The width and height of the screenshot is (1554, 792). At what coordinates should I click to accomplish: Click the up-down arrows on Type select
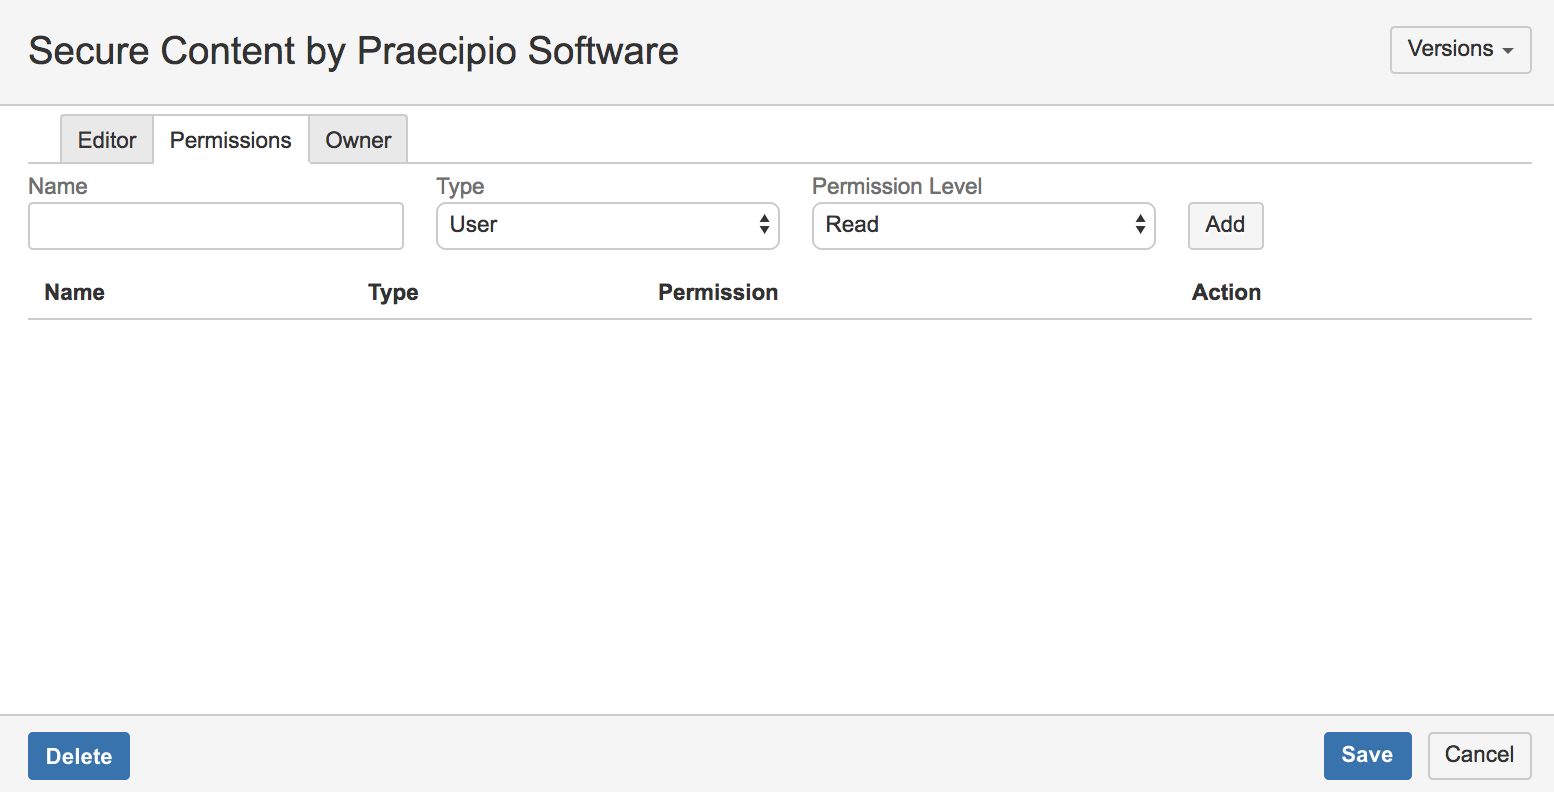[764, 225]
